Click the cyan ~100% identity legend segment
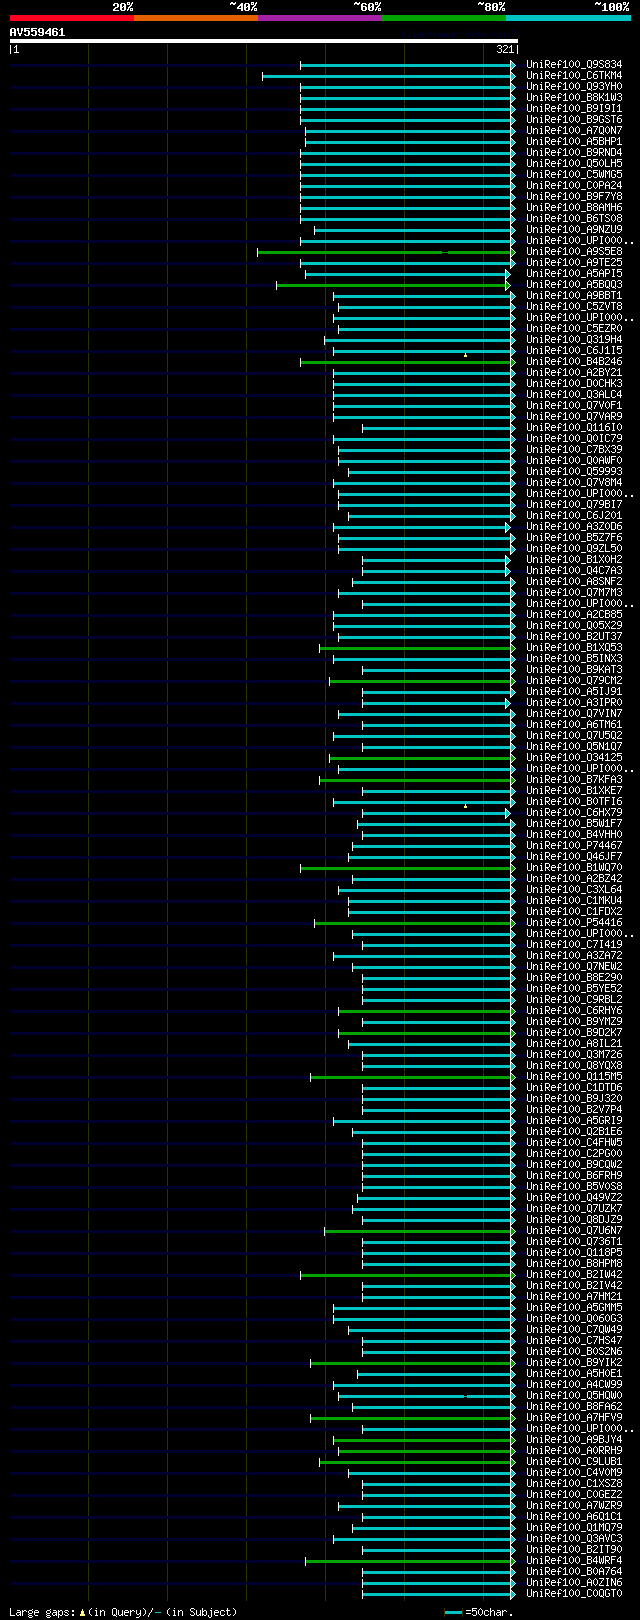The width and height of the screenshot is (640, 1620). [x=568, y=17]
